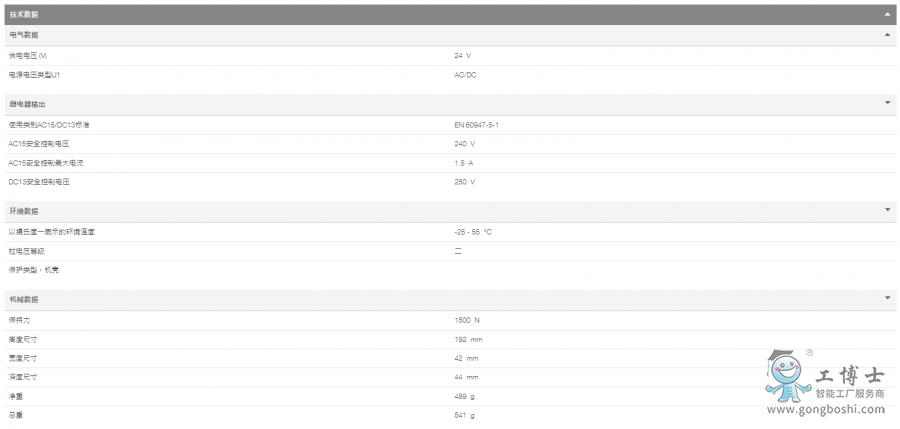Select the 1500 N holding force value
The image size is (900, 429).
pyautogui.click(x=467, y=320)
